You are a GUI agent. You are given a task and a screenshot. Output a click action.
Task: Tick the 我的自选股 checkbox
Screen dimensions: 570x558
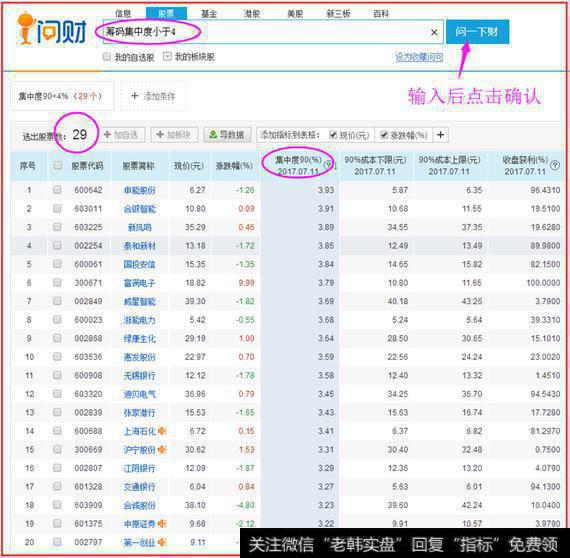tap(107, 57)
